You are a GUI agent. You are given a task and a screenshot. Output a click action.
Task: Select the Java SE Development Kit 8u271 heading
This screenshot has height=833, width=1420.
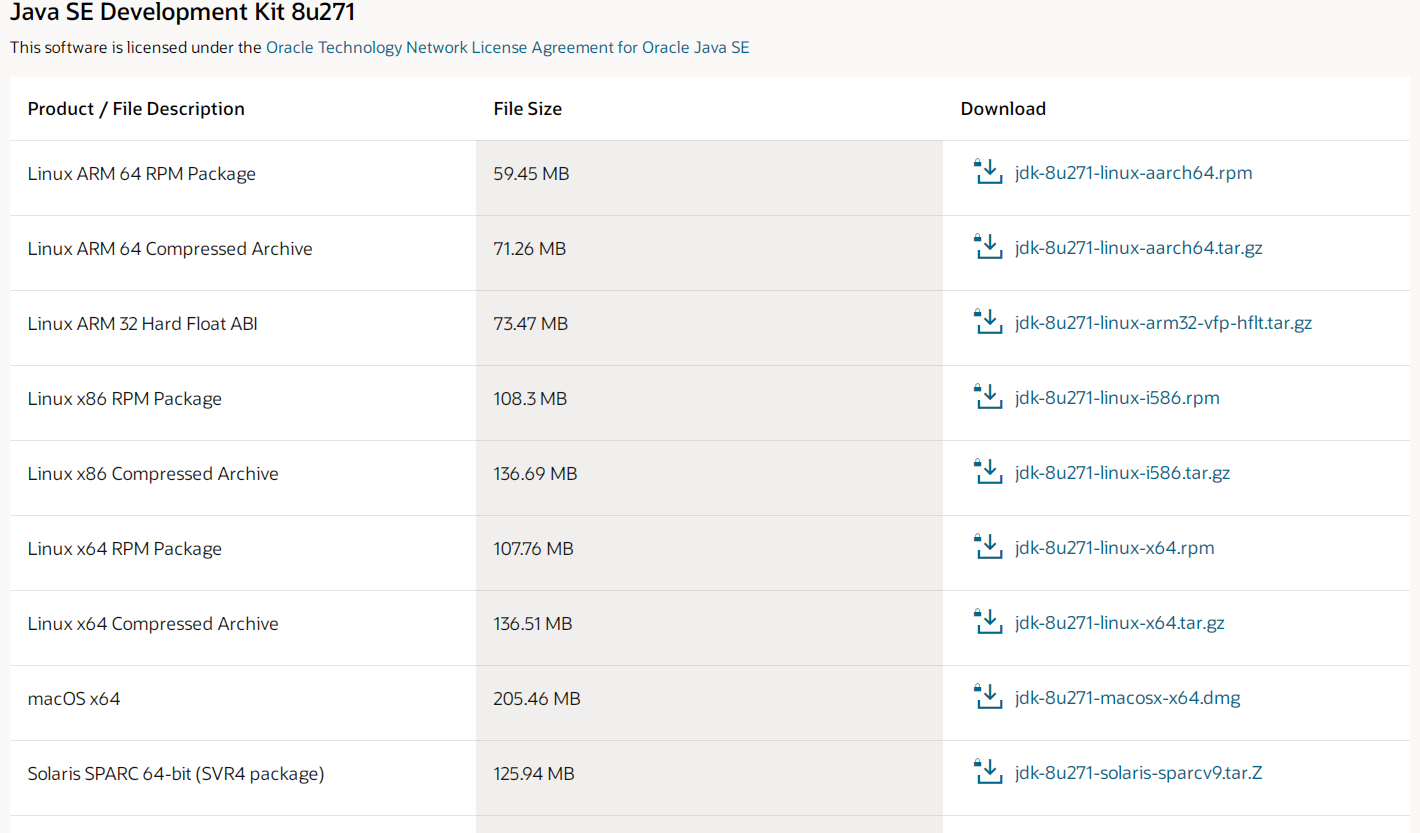pyautogui.click(x=182, y=13)
